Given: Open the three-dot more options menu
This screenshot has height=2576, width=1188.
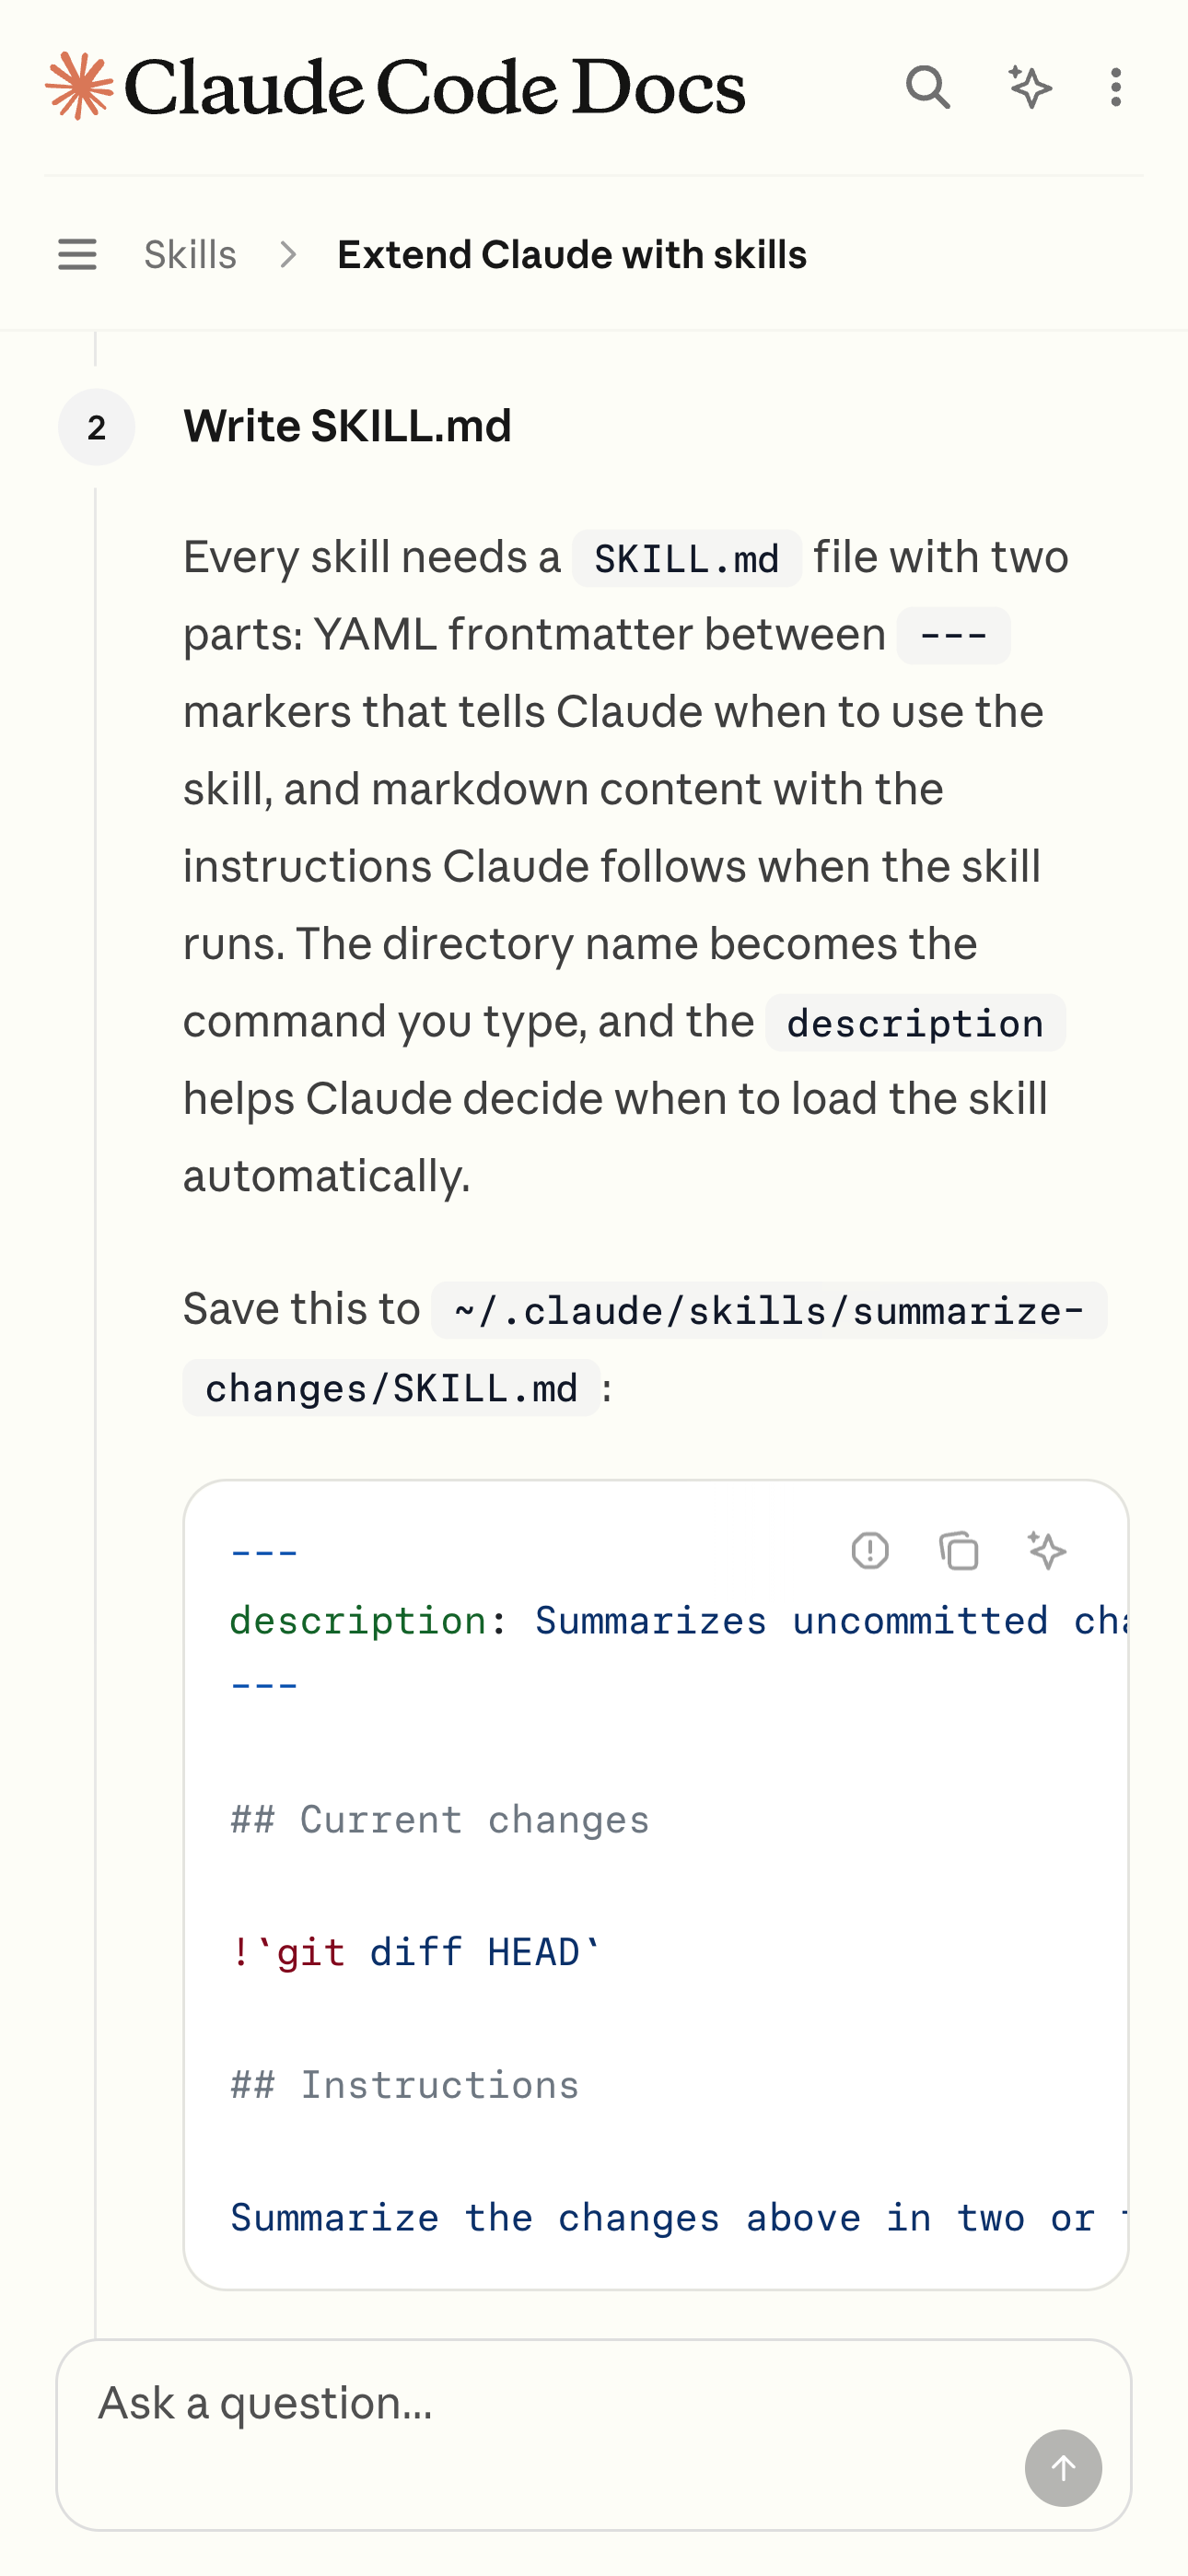Looking at the screenshot, I should coord(1116,88).
